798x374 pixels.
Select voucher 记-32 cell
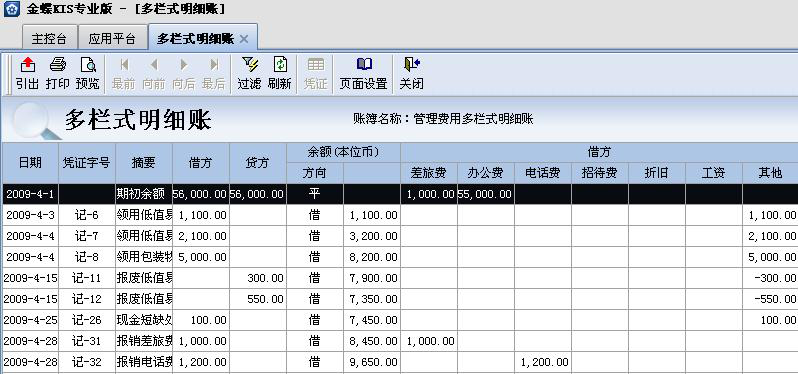[x=87, y=362]
